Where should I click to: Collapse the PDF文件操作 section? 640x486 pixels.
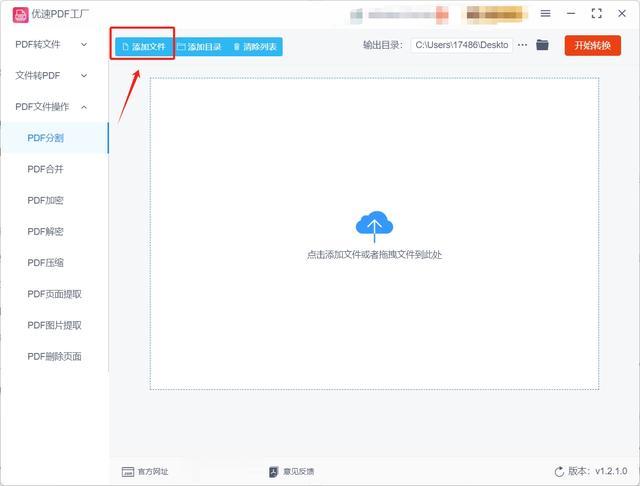pyautogui.click(x=51, y=107)
